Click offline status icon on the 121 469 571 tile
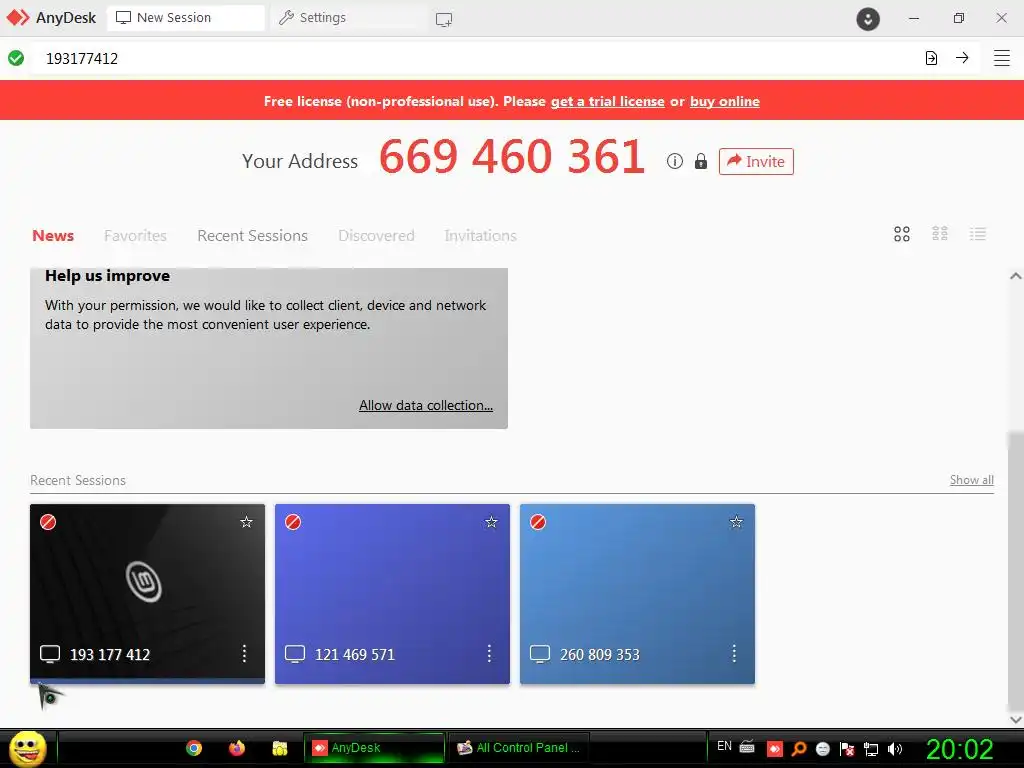The image size is (1024, 768). tap(293, 522)
